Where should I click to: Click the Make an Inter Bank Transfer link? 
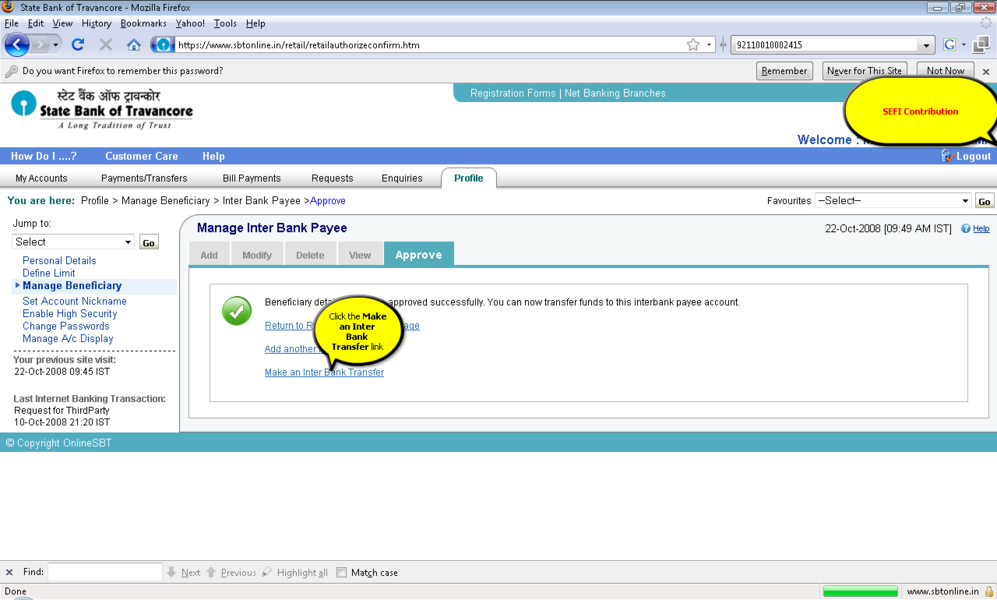click(324, 373)
